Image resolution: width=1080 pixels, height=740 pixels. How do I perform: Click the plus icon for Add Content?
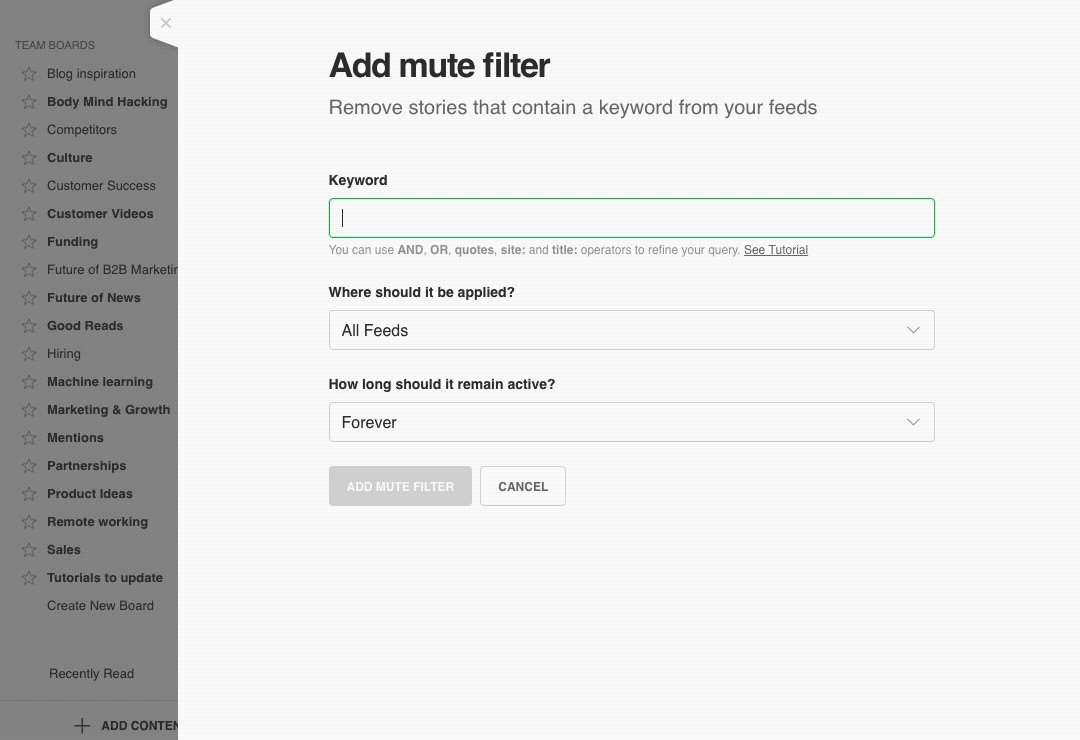tap(82, 725)
